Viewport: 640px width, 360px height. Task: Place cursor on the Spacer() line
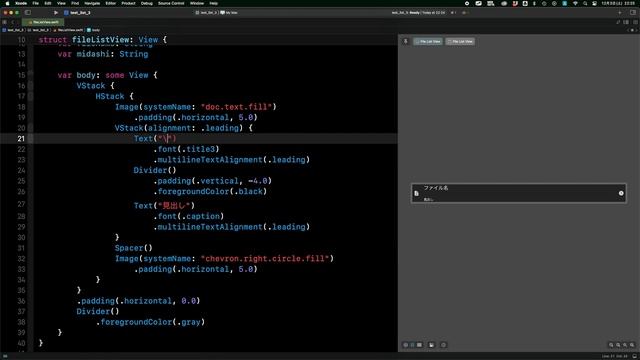coord(133,248)
